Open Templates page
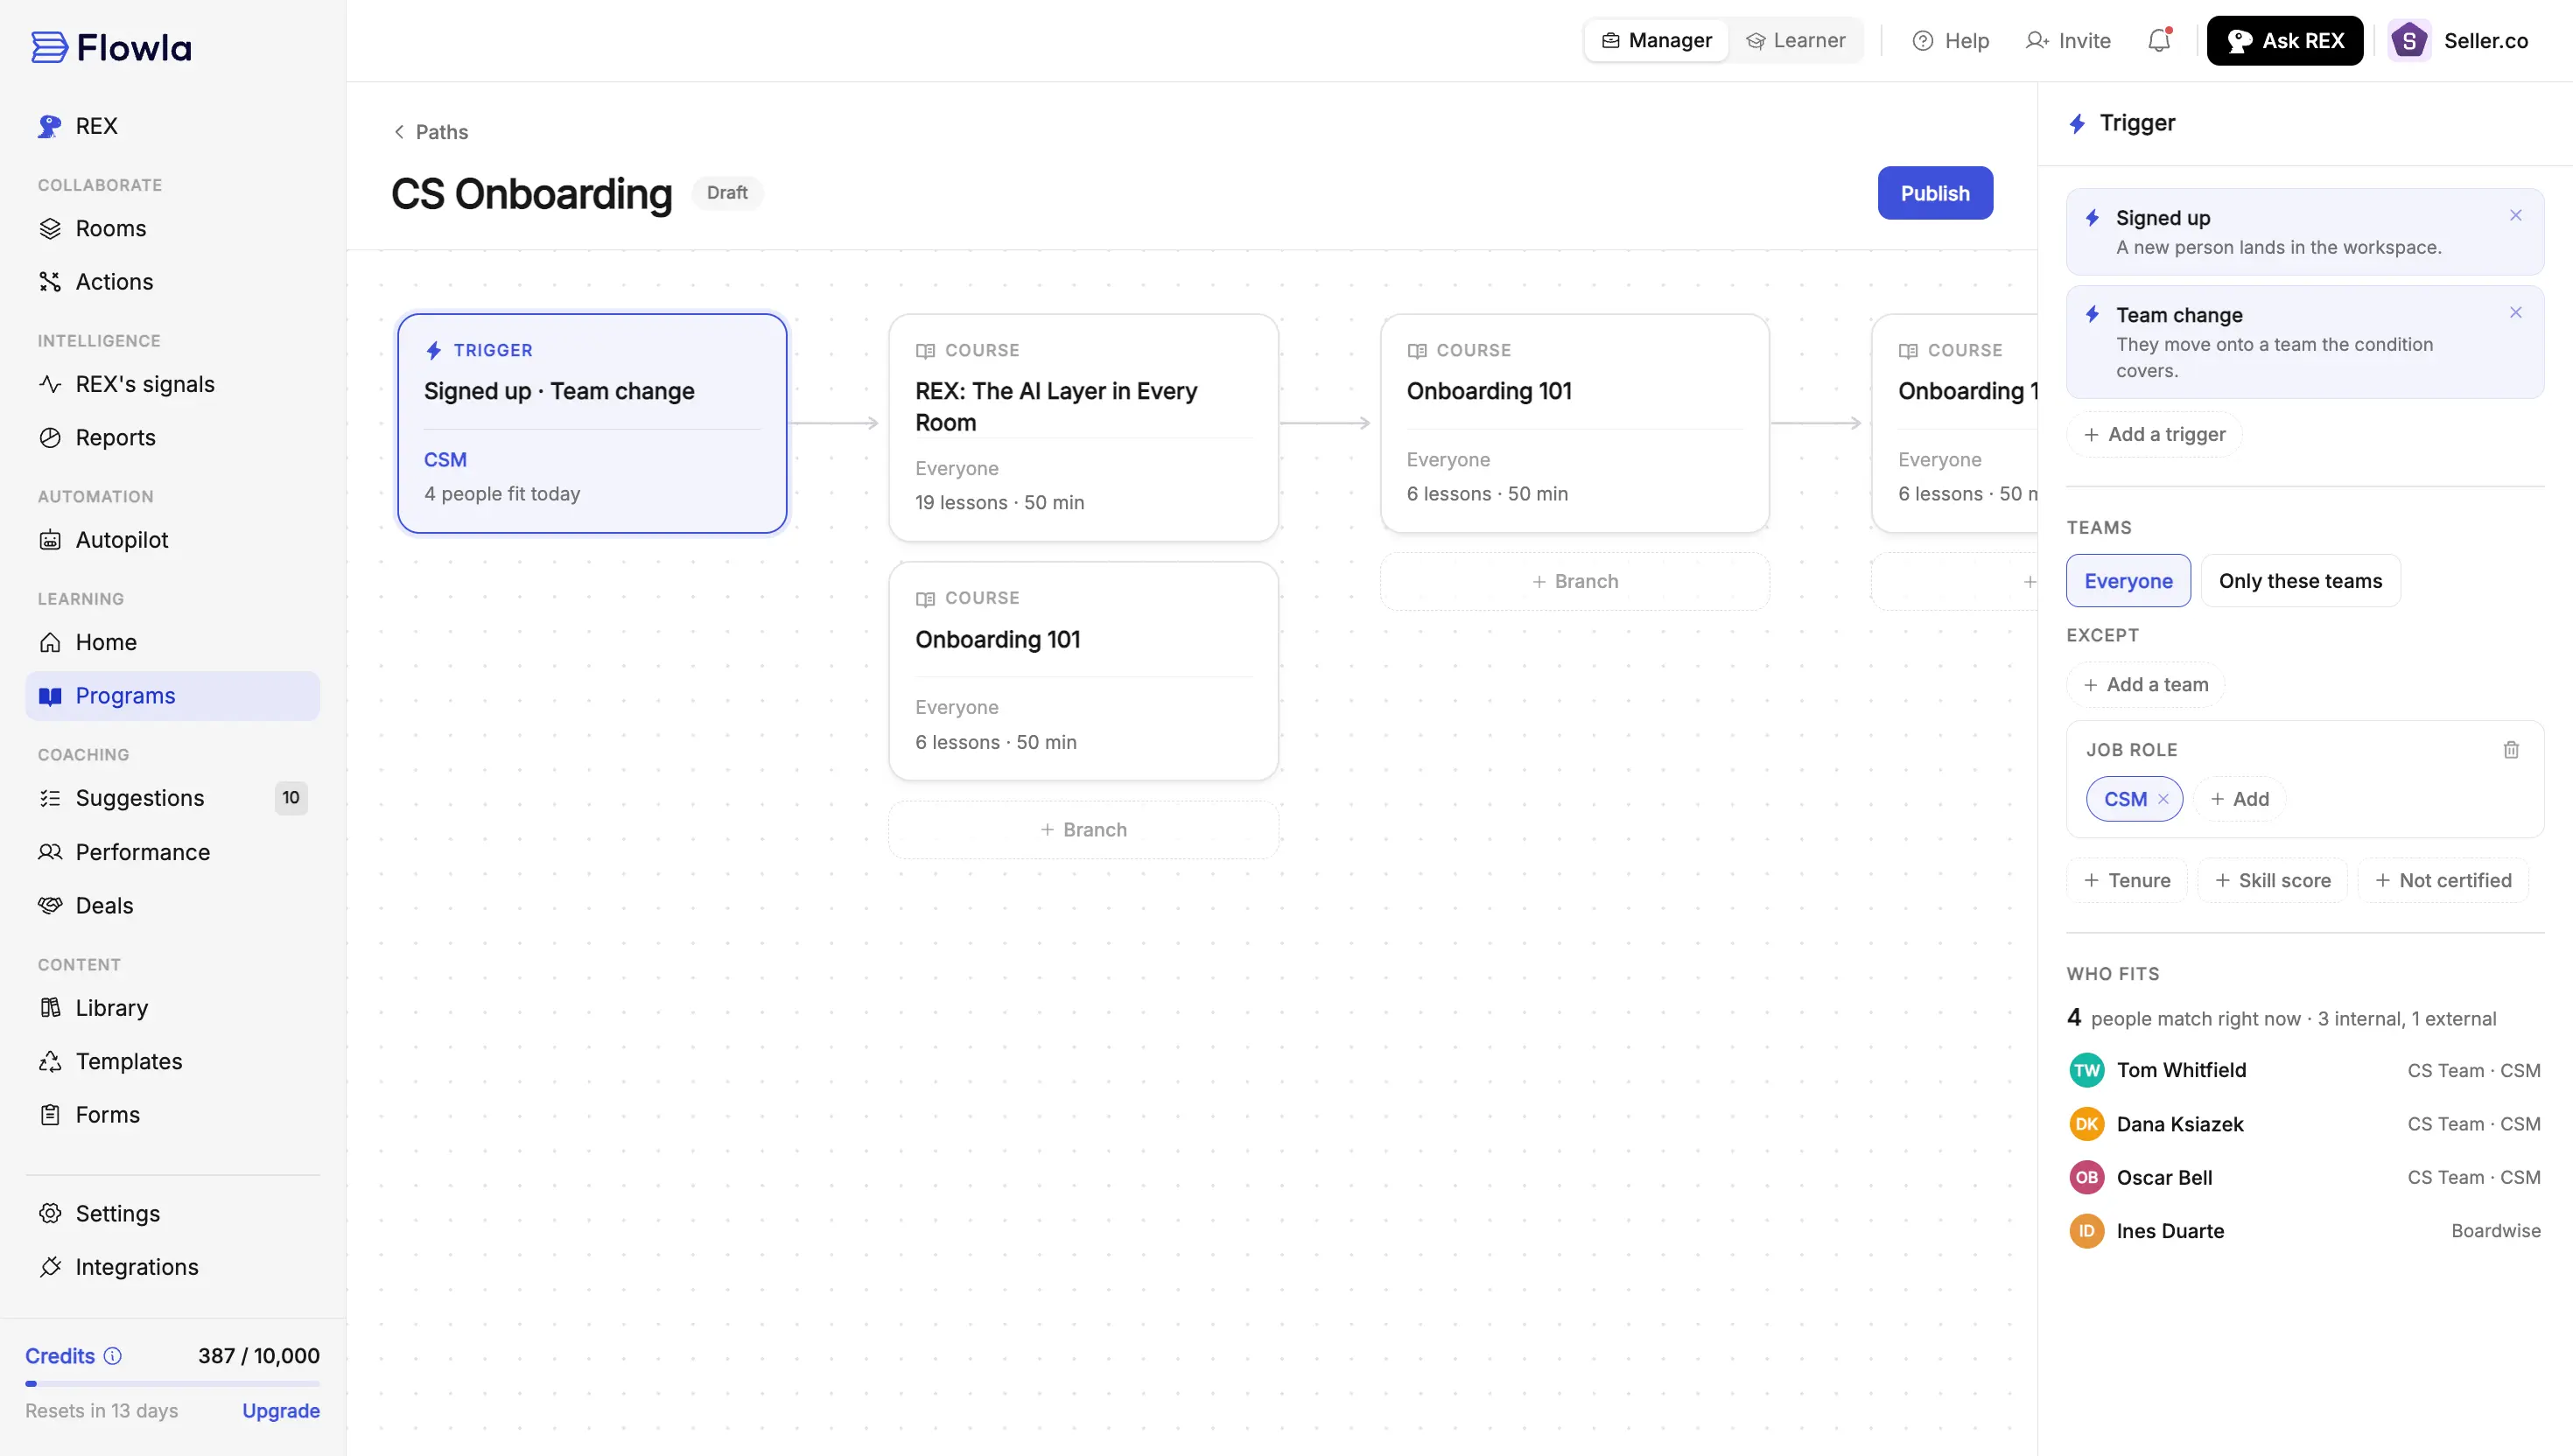Image resolution: width=2573 pixels, height=1456 pixels. pyautogui.click(x=172, y=1061)
